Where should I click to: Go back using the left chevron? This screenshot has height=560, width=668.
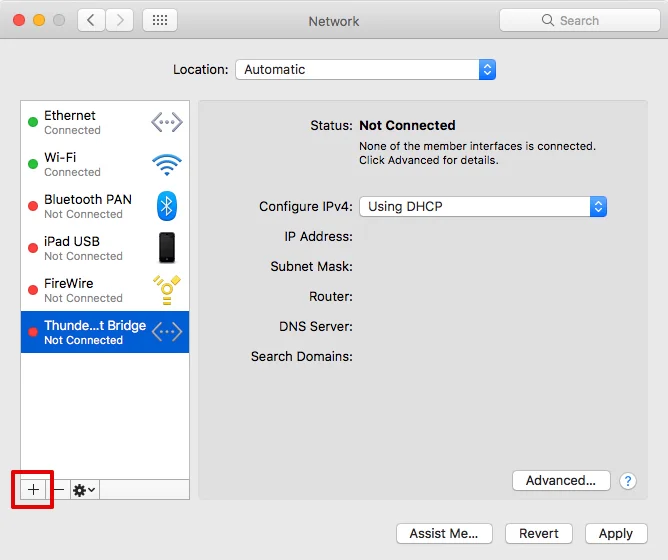[92, 20]
